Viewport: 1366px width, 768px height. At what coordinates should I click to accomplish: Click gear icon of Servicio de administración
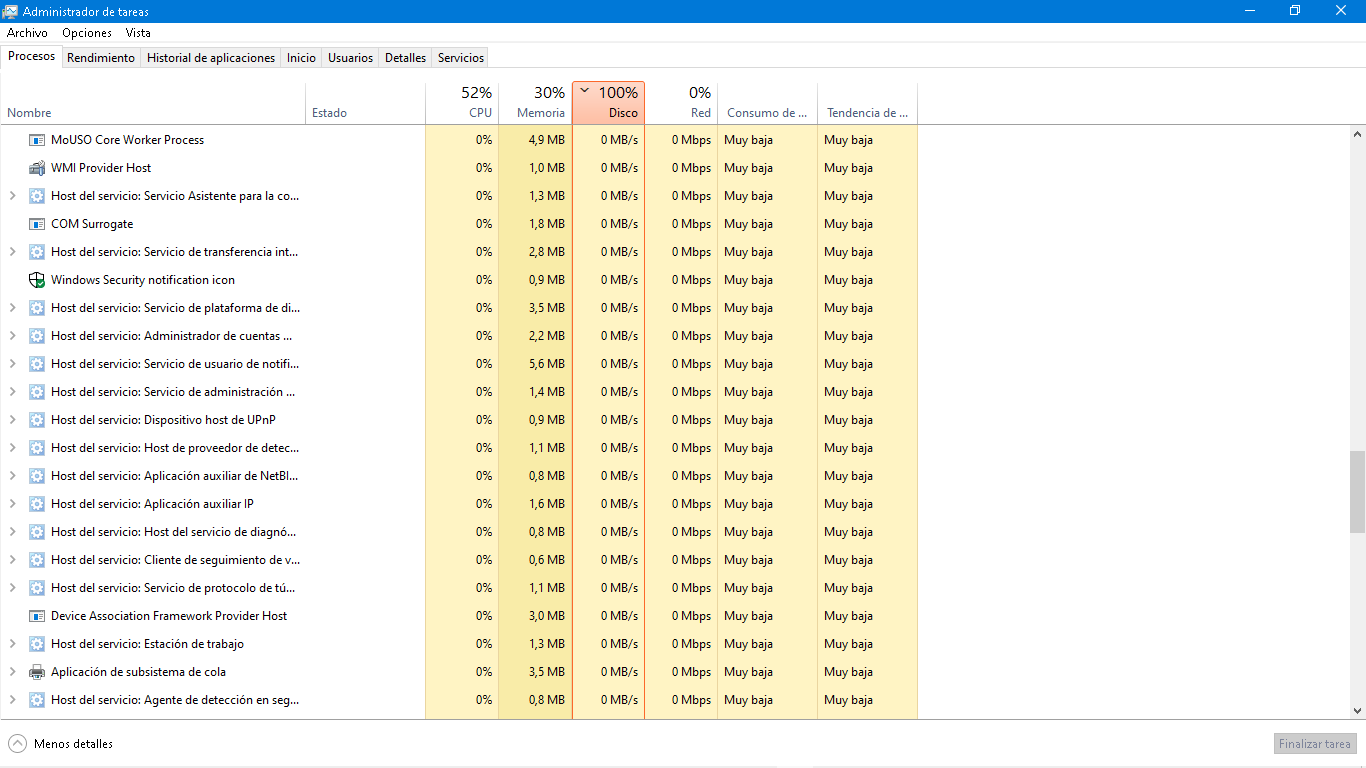point(37,392)
